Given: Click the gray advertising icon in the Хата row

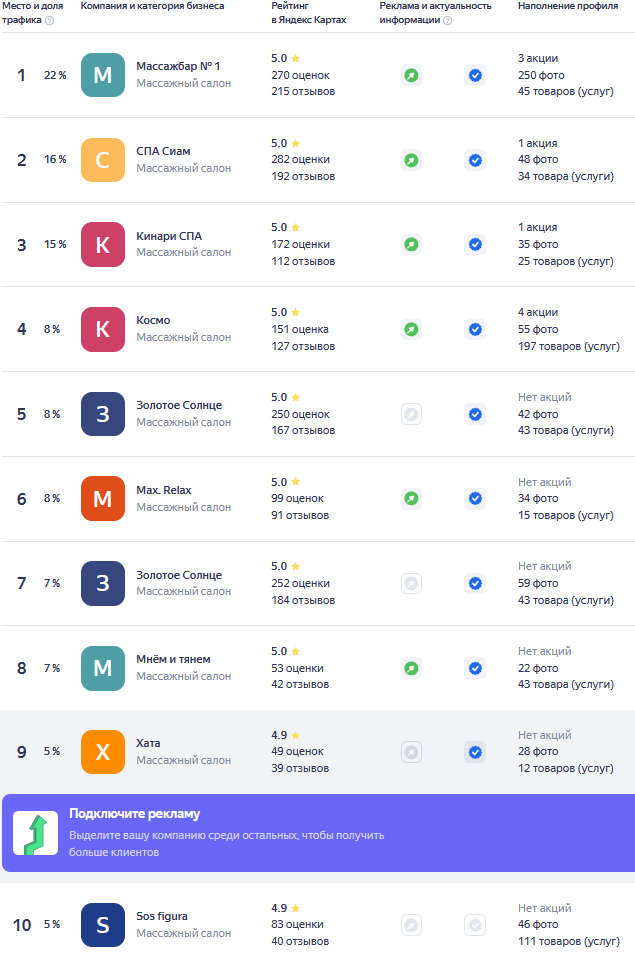Looking at the screenshot, I should (x=412, y=752).
